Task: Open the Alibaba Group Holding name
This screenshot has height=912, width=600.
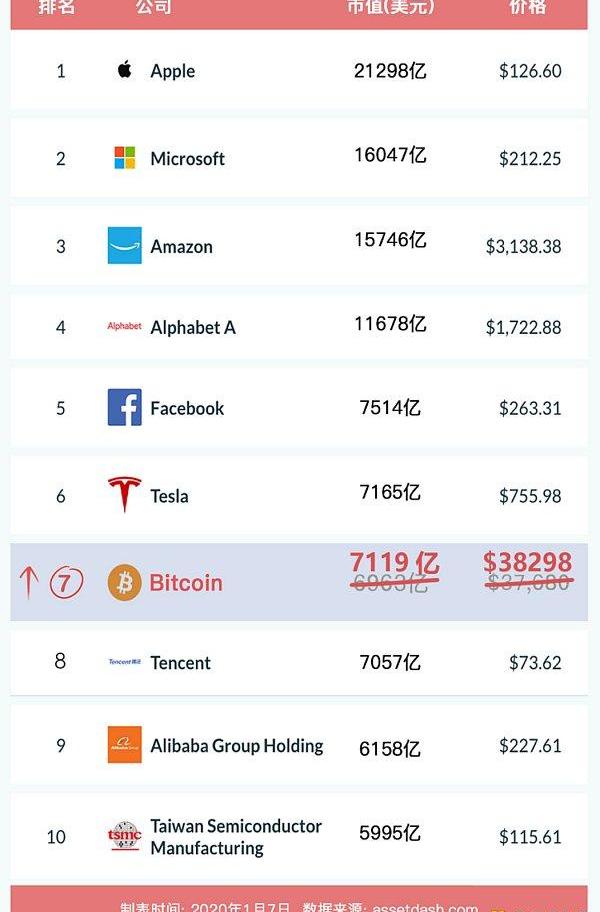Action: [x=236, y=746]
